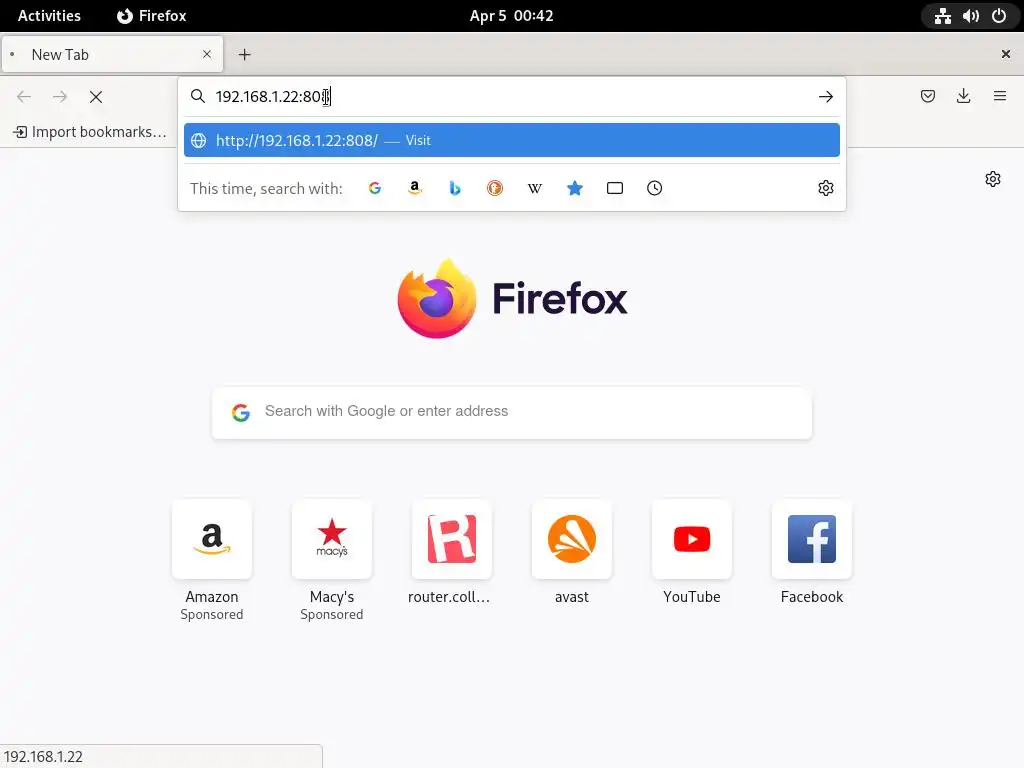Search history via clock icon
Image resolution: width=1024 pixels, height=768 pixels.
tap(654, 188)
